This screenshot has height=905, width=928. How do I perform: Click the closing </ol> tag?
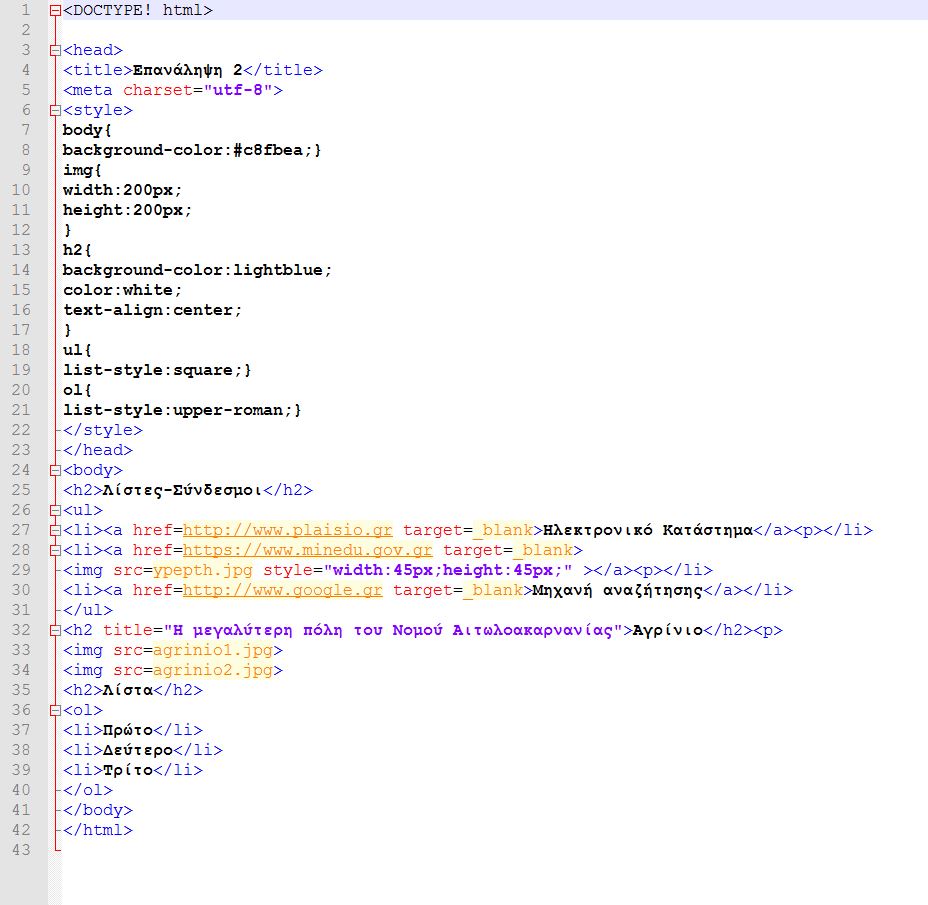click(x=88, y=790)
